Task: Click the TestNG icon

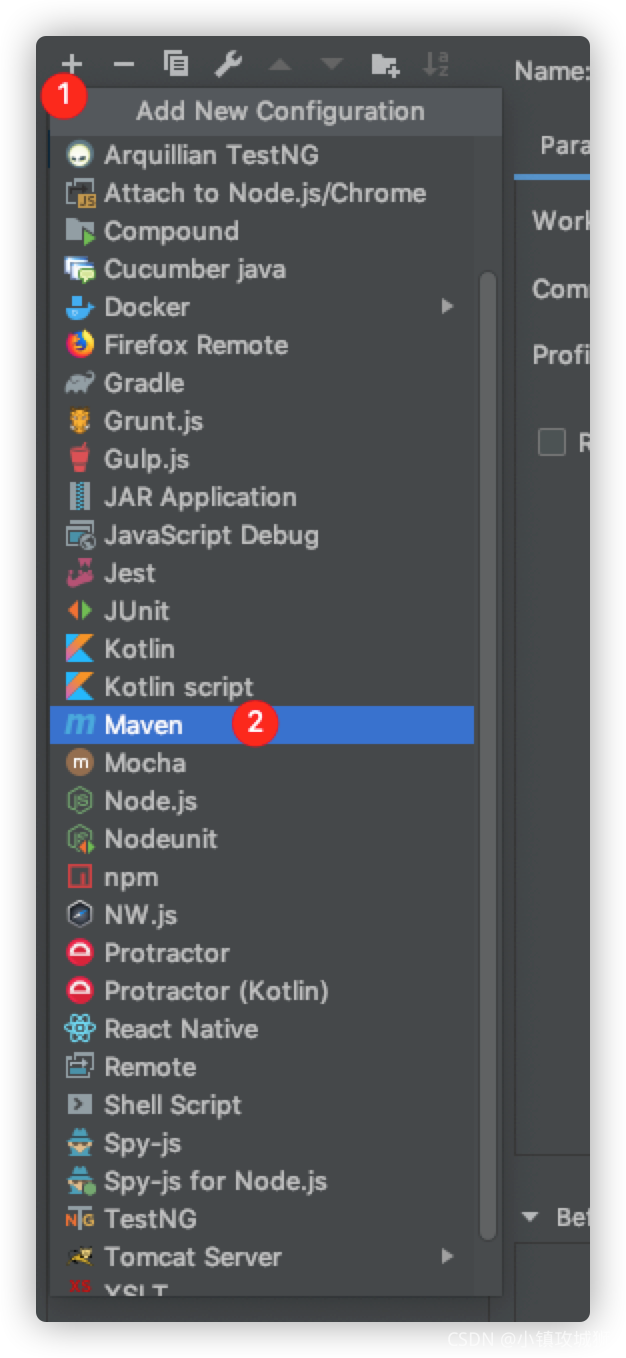Action: click(80, 1219)
